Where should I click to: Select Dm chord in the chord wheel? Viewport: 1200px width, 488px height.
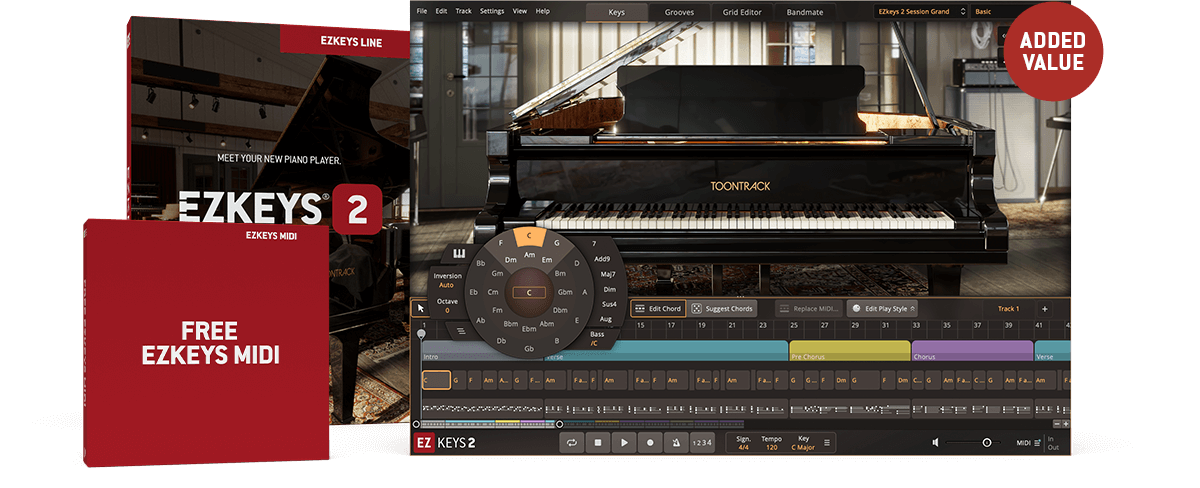point(510,261)
